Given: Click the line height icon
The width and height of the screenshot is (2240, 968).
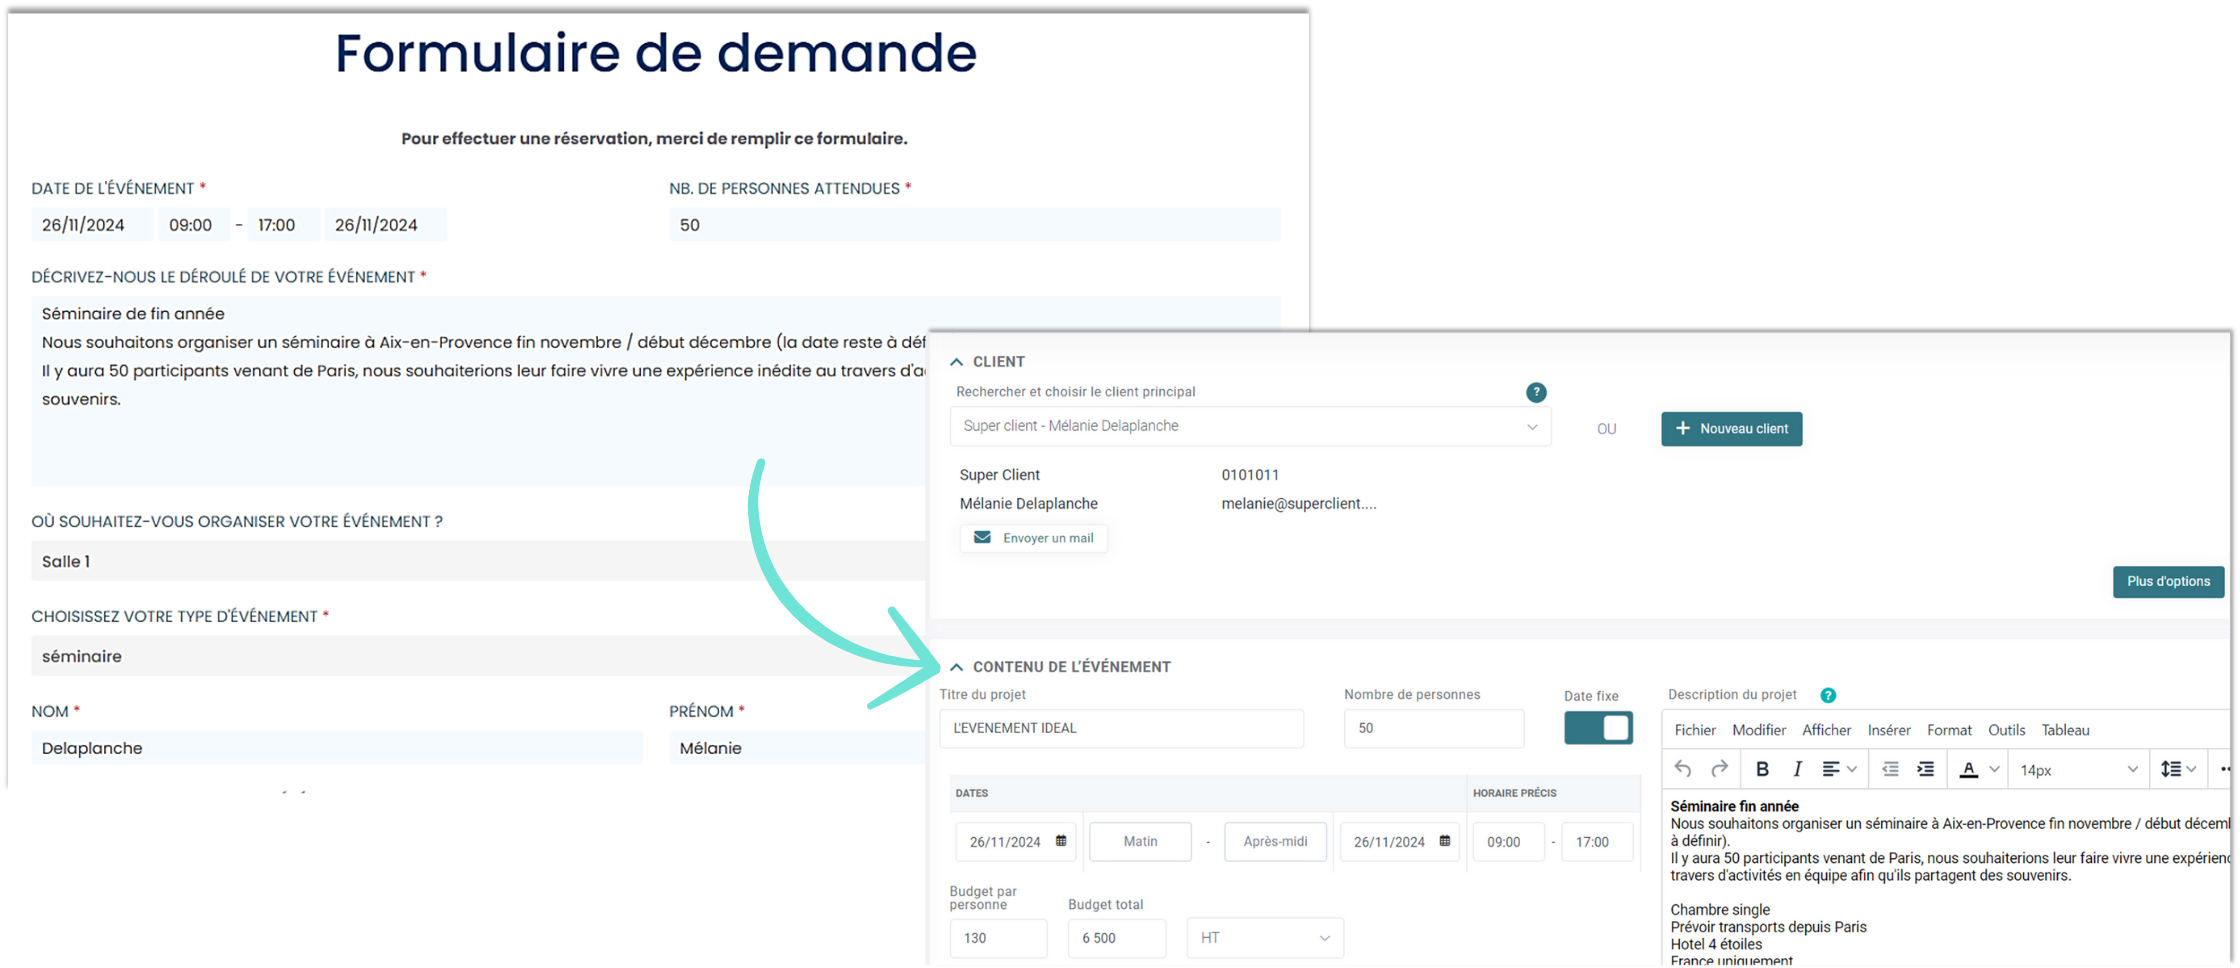Looking at the screenshot, I should coord(2171,769).
